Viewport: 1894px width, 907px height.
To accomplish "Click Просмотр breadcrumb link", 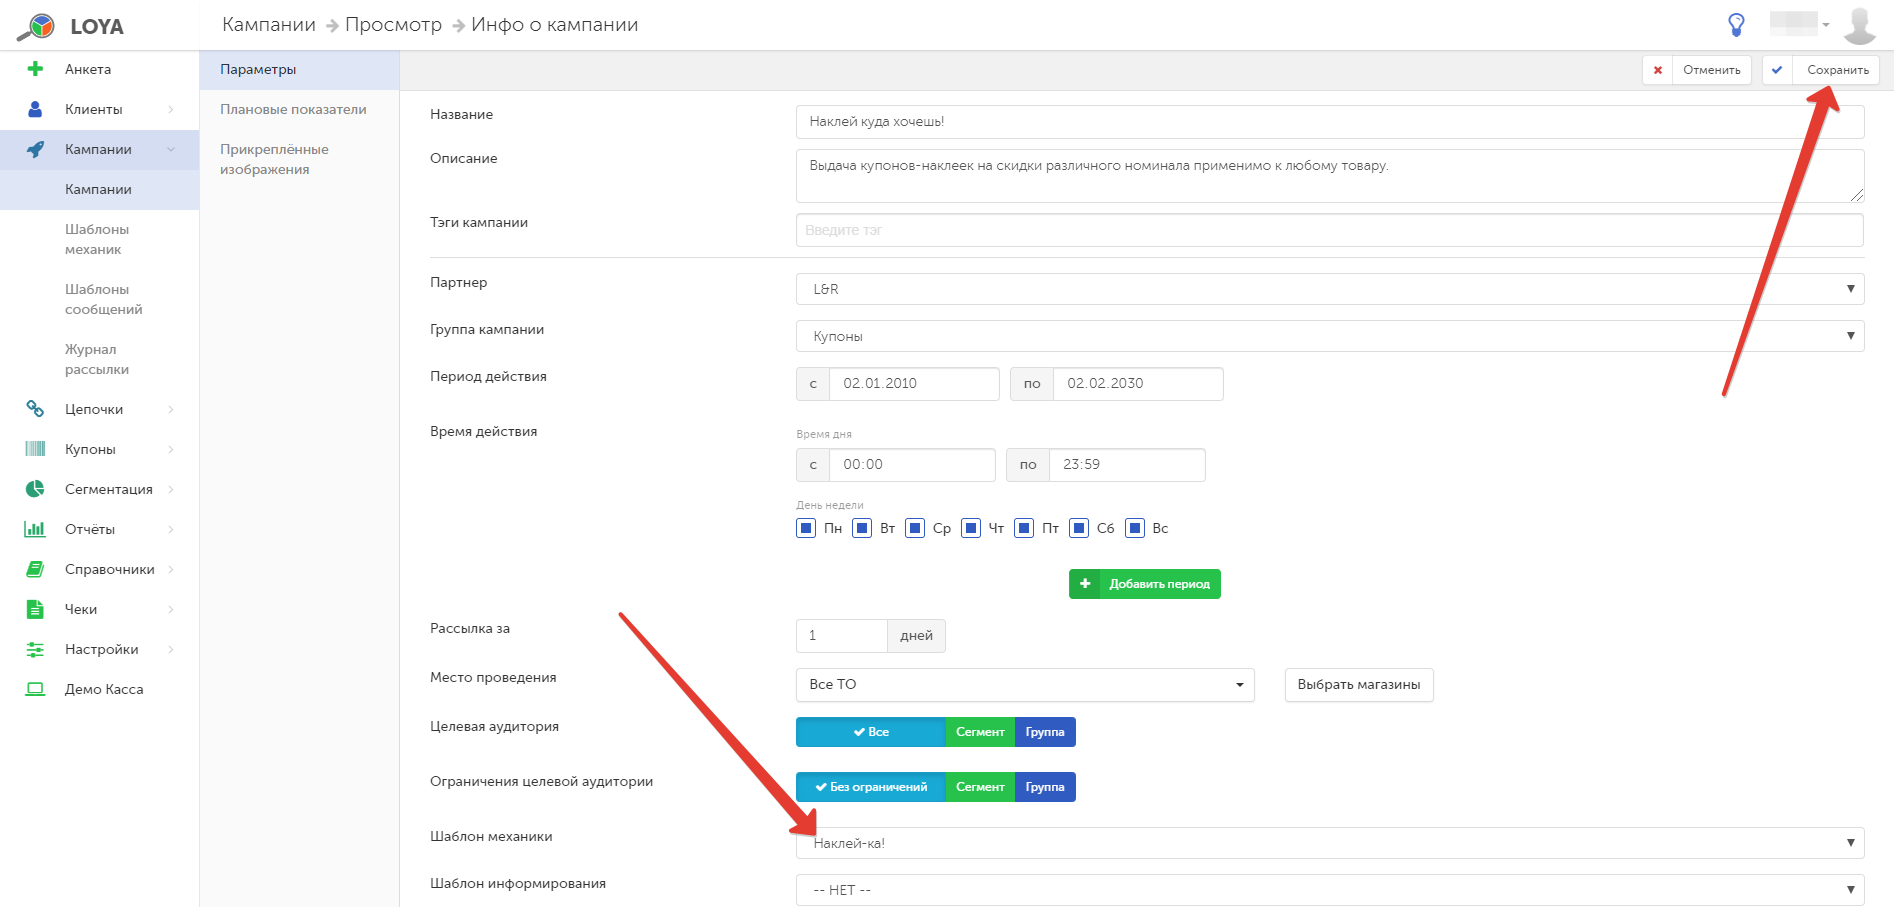I will [393, 25].
